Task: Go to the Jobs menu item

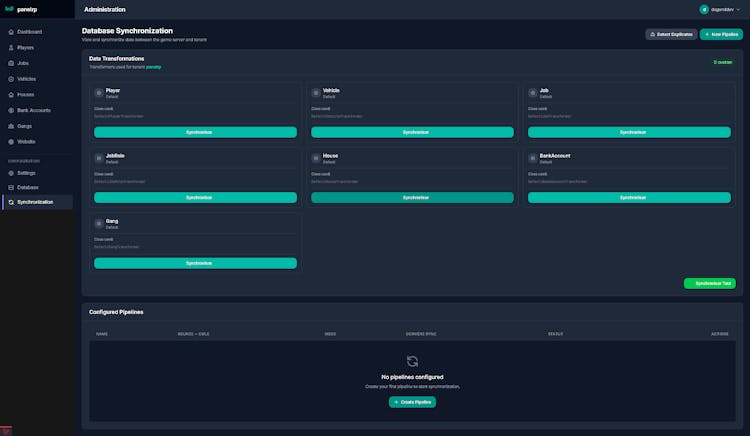Action: (23, 63)
